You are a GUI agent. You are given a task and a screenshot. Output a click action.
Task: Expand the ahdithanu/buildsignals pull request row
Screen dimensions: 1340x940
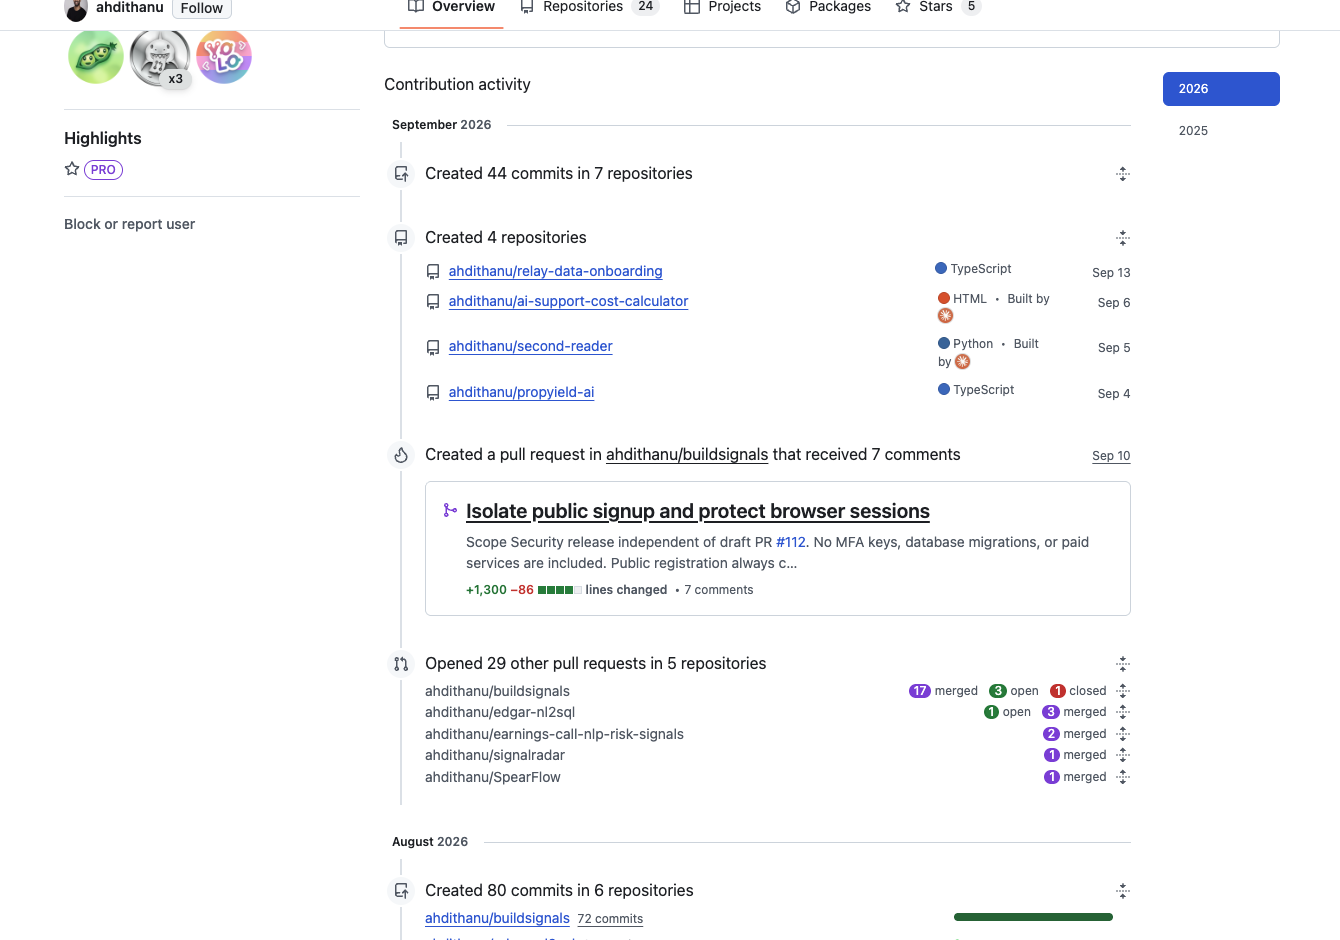click(1123, 691)
